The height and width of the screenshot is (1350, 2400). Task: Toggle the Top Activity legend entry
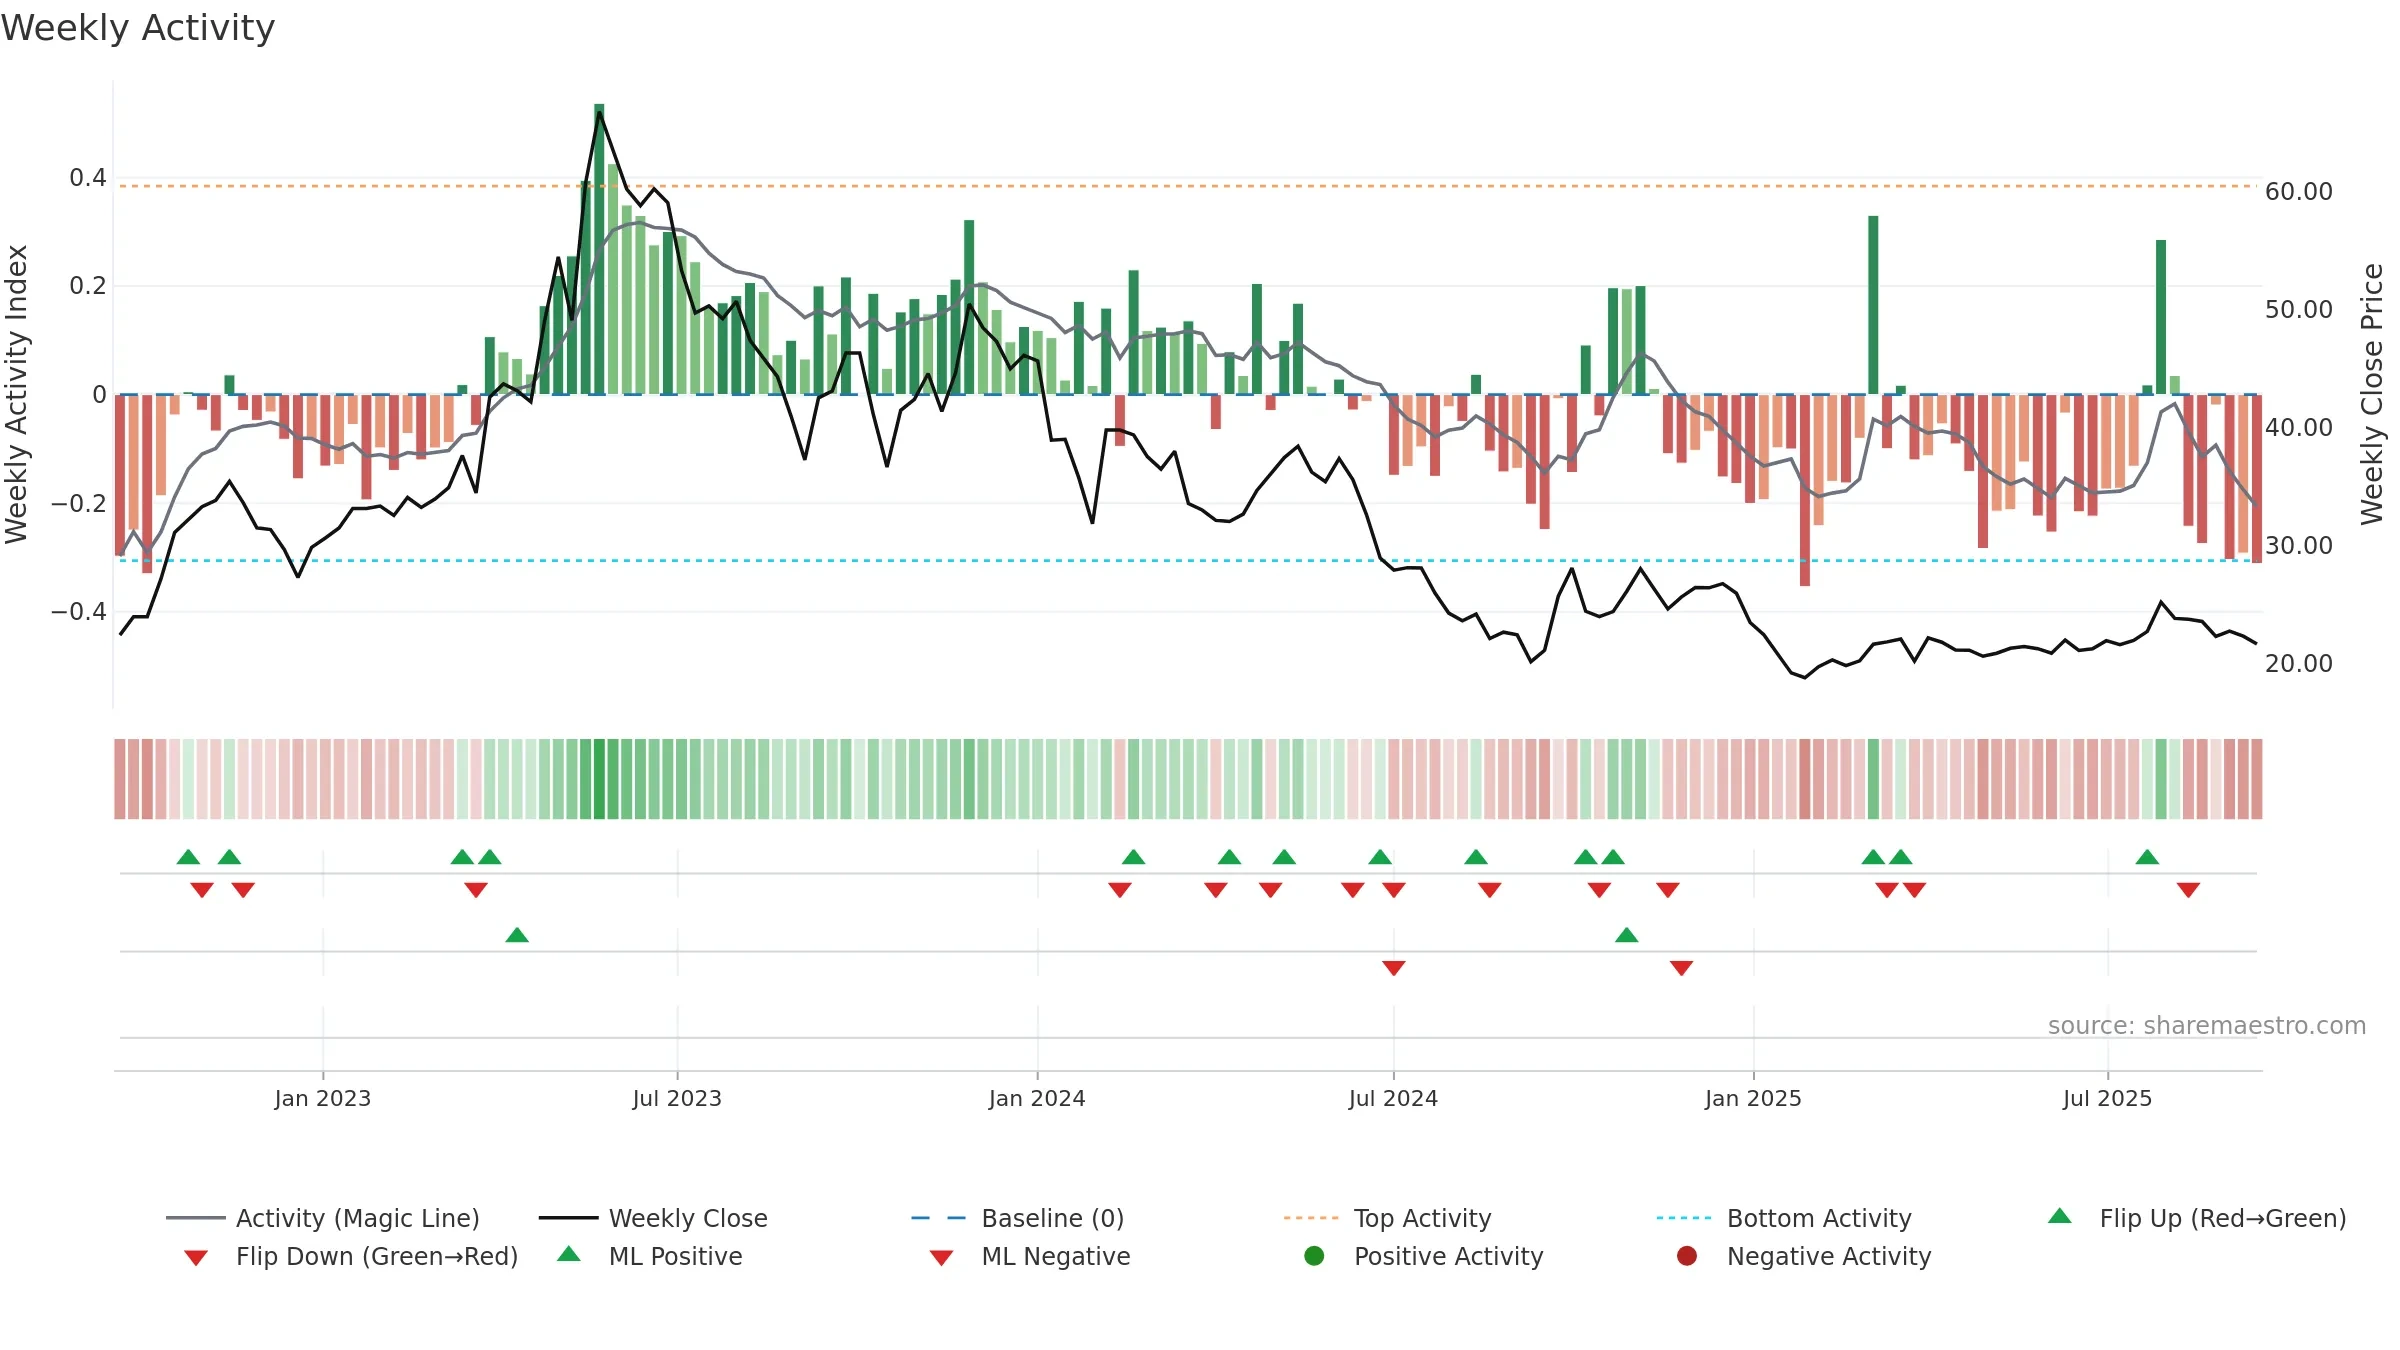pyautogui.click(x=1388, y=1218)
